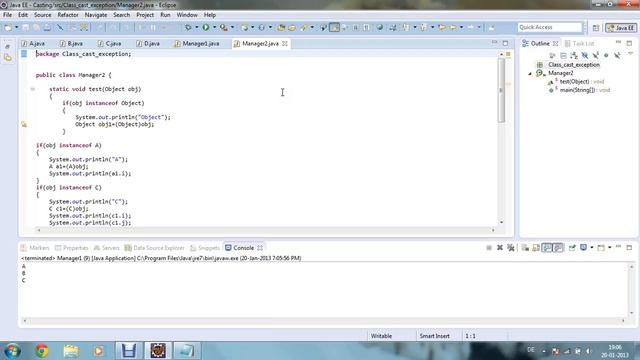640x360 pixels.
Task: Click the Run green play button
Action: click(x=206, y=27)
